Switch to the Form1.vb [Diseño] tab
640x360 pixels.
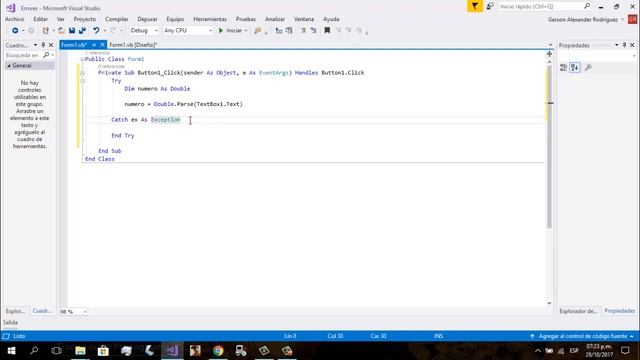coord(133,45)
